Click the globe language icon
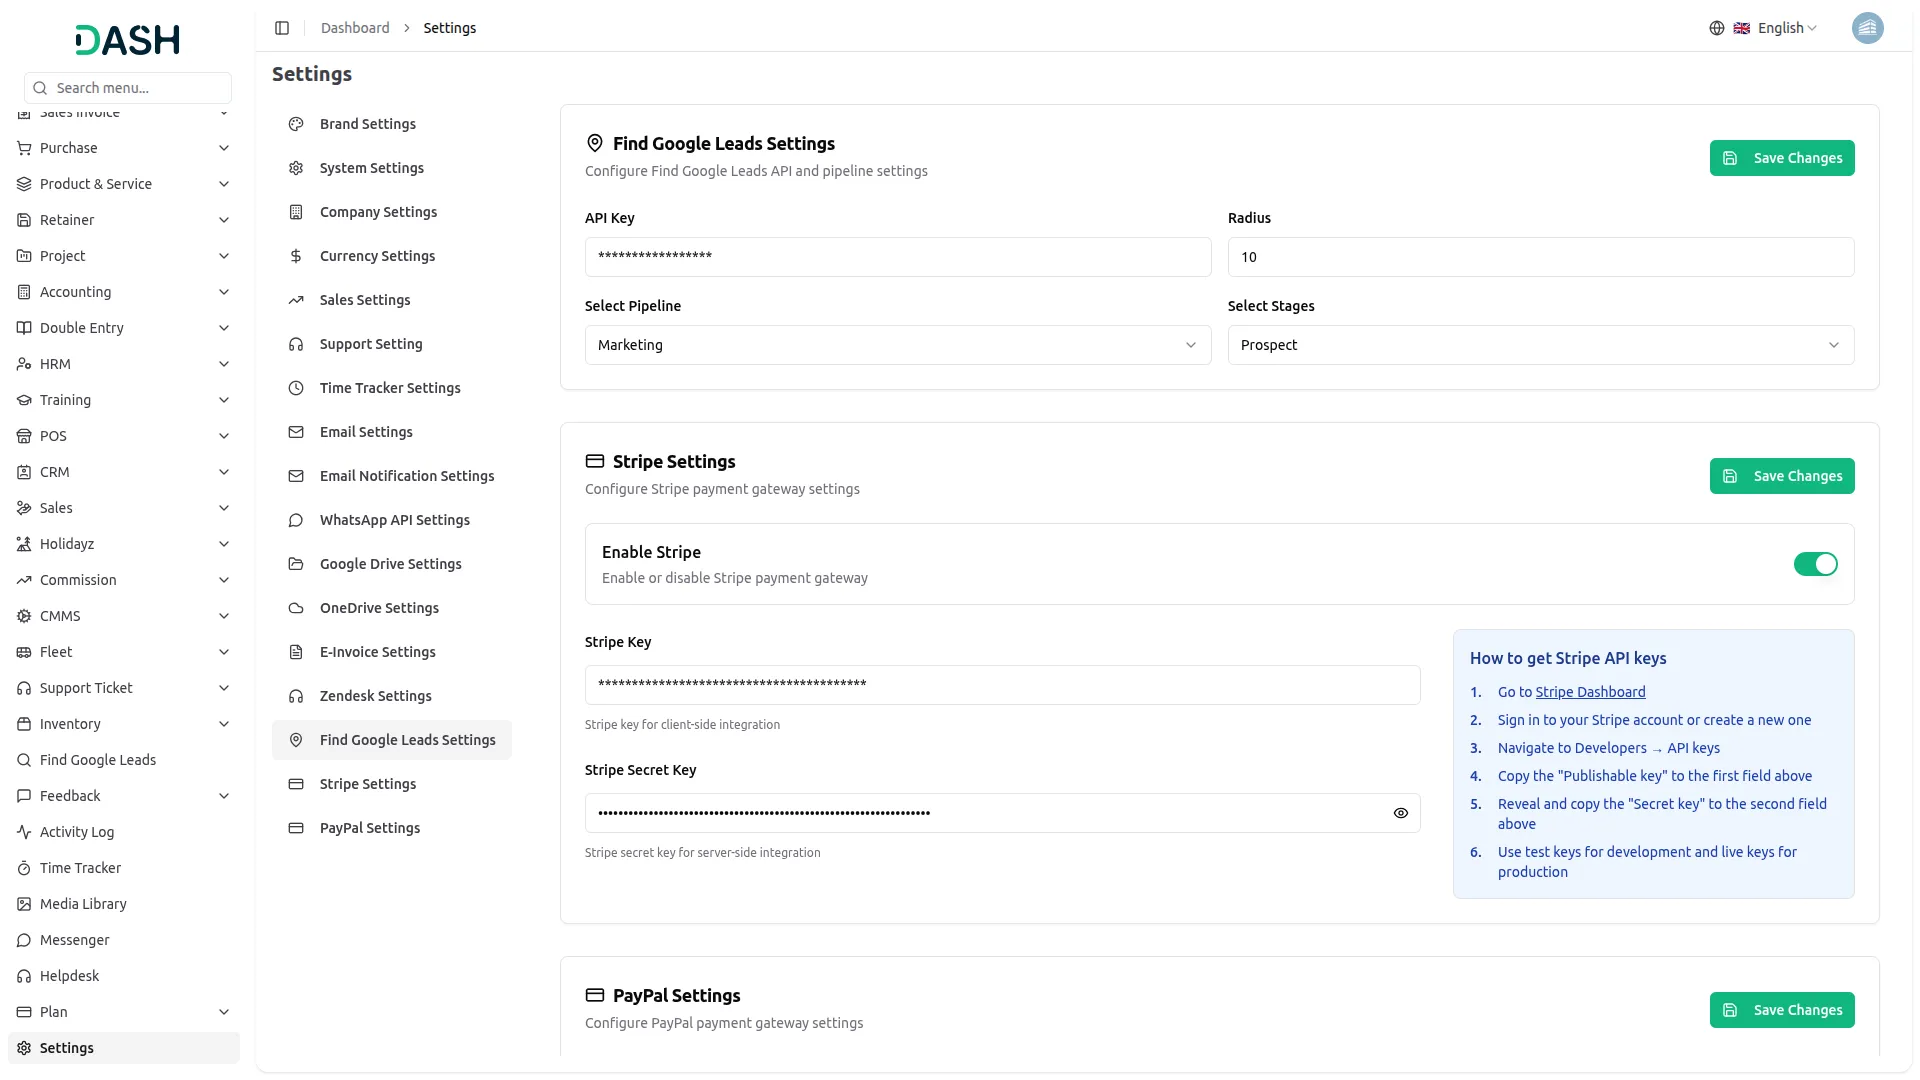The height and width of the screenshot is (1080, 1920). [1716, 28]
